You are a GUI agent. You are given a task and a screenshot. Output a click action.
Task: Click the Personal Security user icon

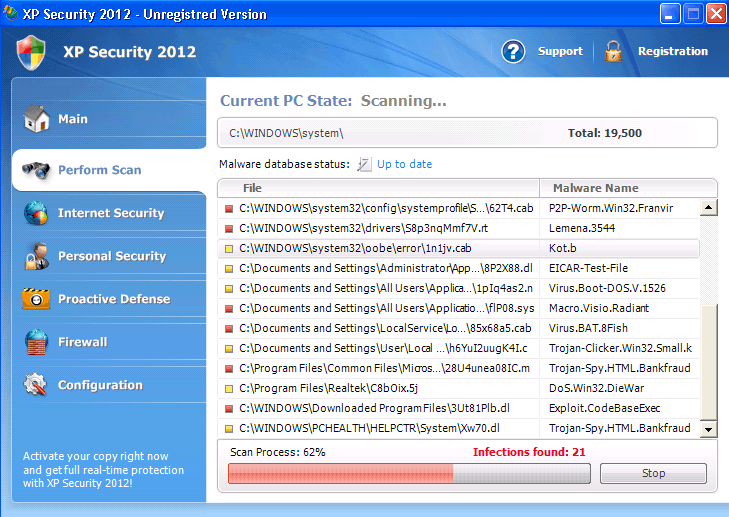coord(37,256)
